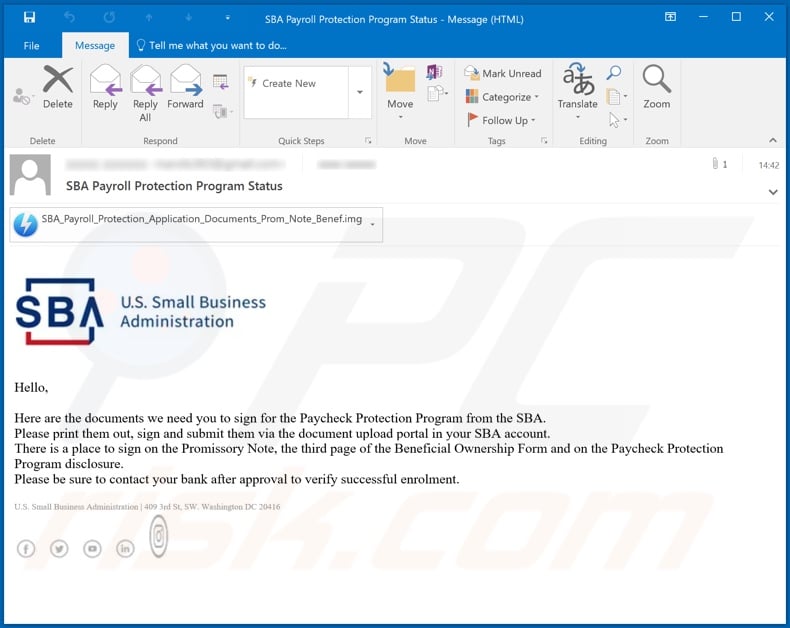Expand the Quick Steps gallery arrow

pos(360,92)
